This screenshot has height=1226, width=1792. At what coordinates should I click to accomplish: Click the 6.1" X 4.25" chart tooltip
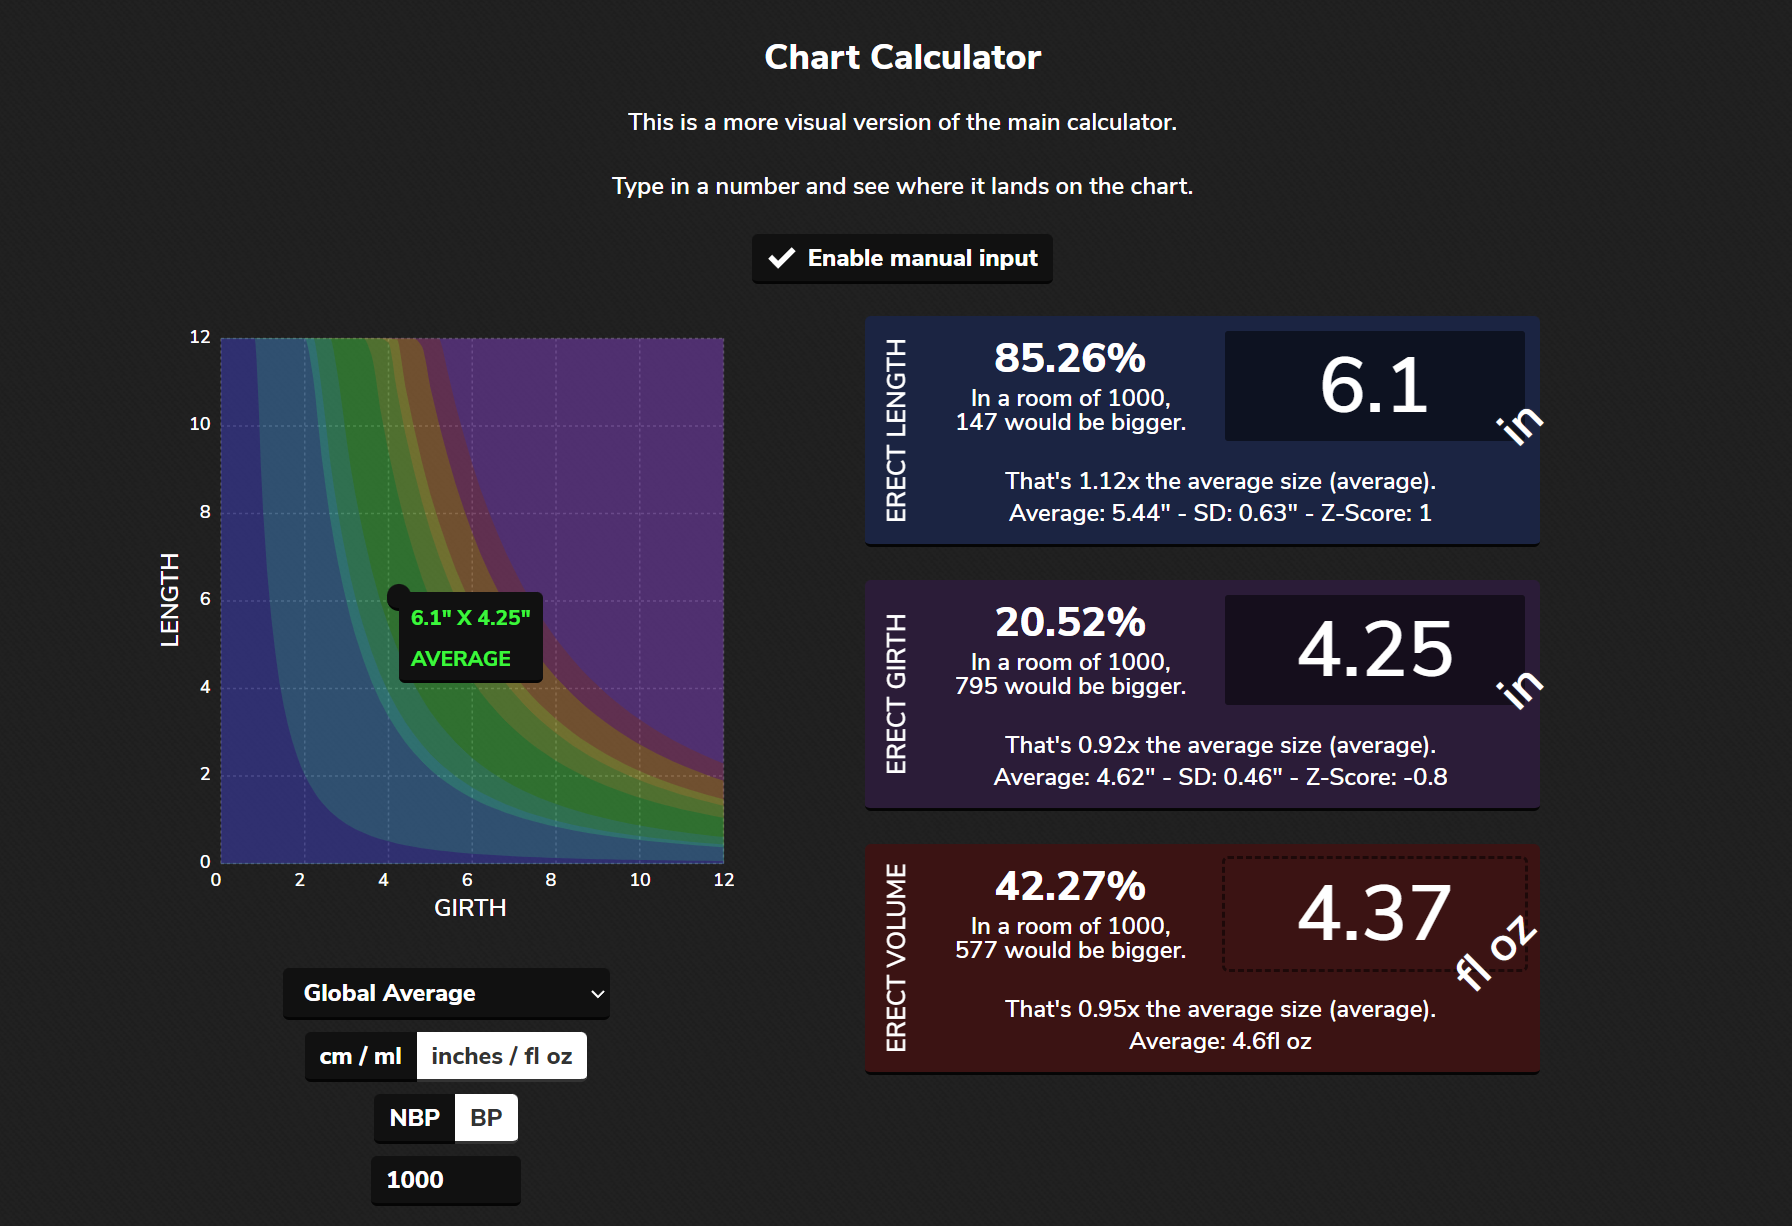(x=470, y=638)
